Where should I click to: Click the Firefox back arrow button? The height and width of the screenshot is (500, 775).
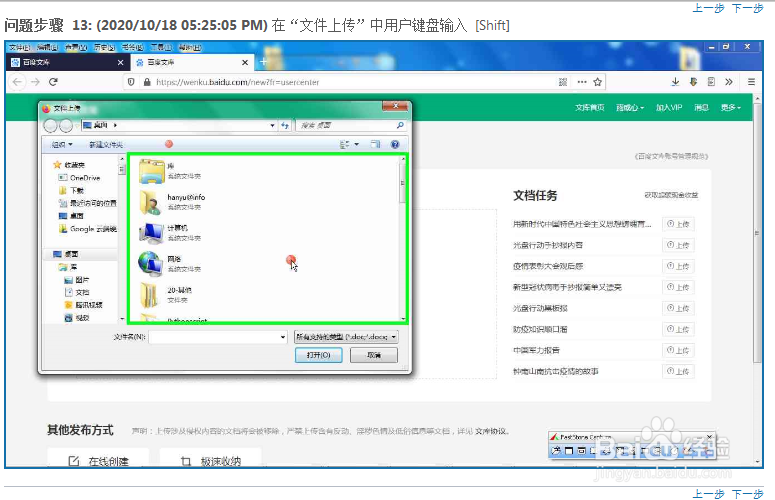pyautogui.click(x=17, y=82)
